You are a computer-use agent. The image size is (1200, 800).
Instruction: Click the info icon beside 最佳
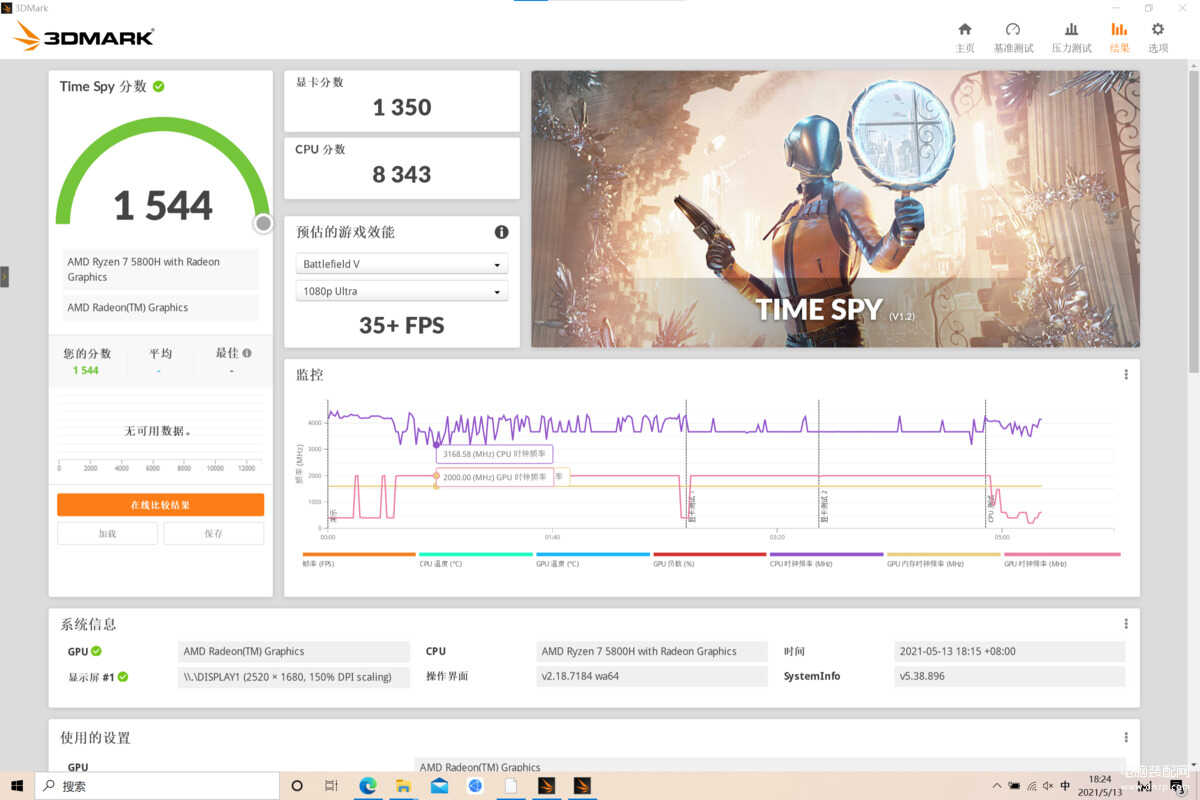point(247,353)
